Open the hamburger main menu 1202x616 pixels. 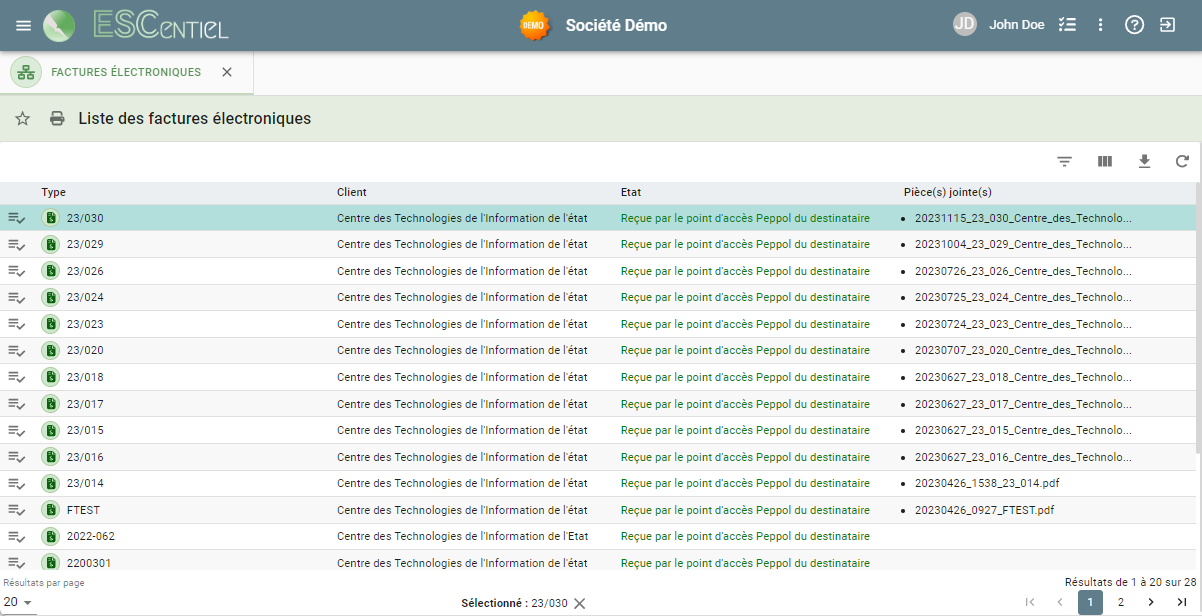(24, 25)
